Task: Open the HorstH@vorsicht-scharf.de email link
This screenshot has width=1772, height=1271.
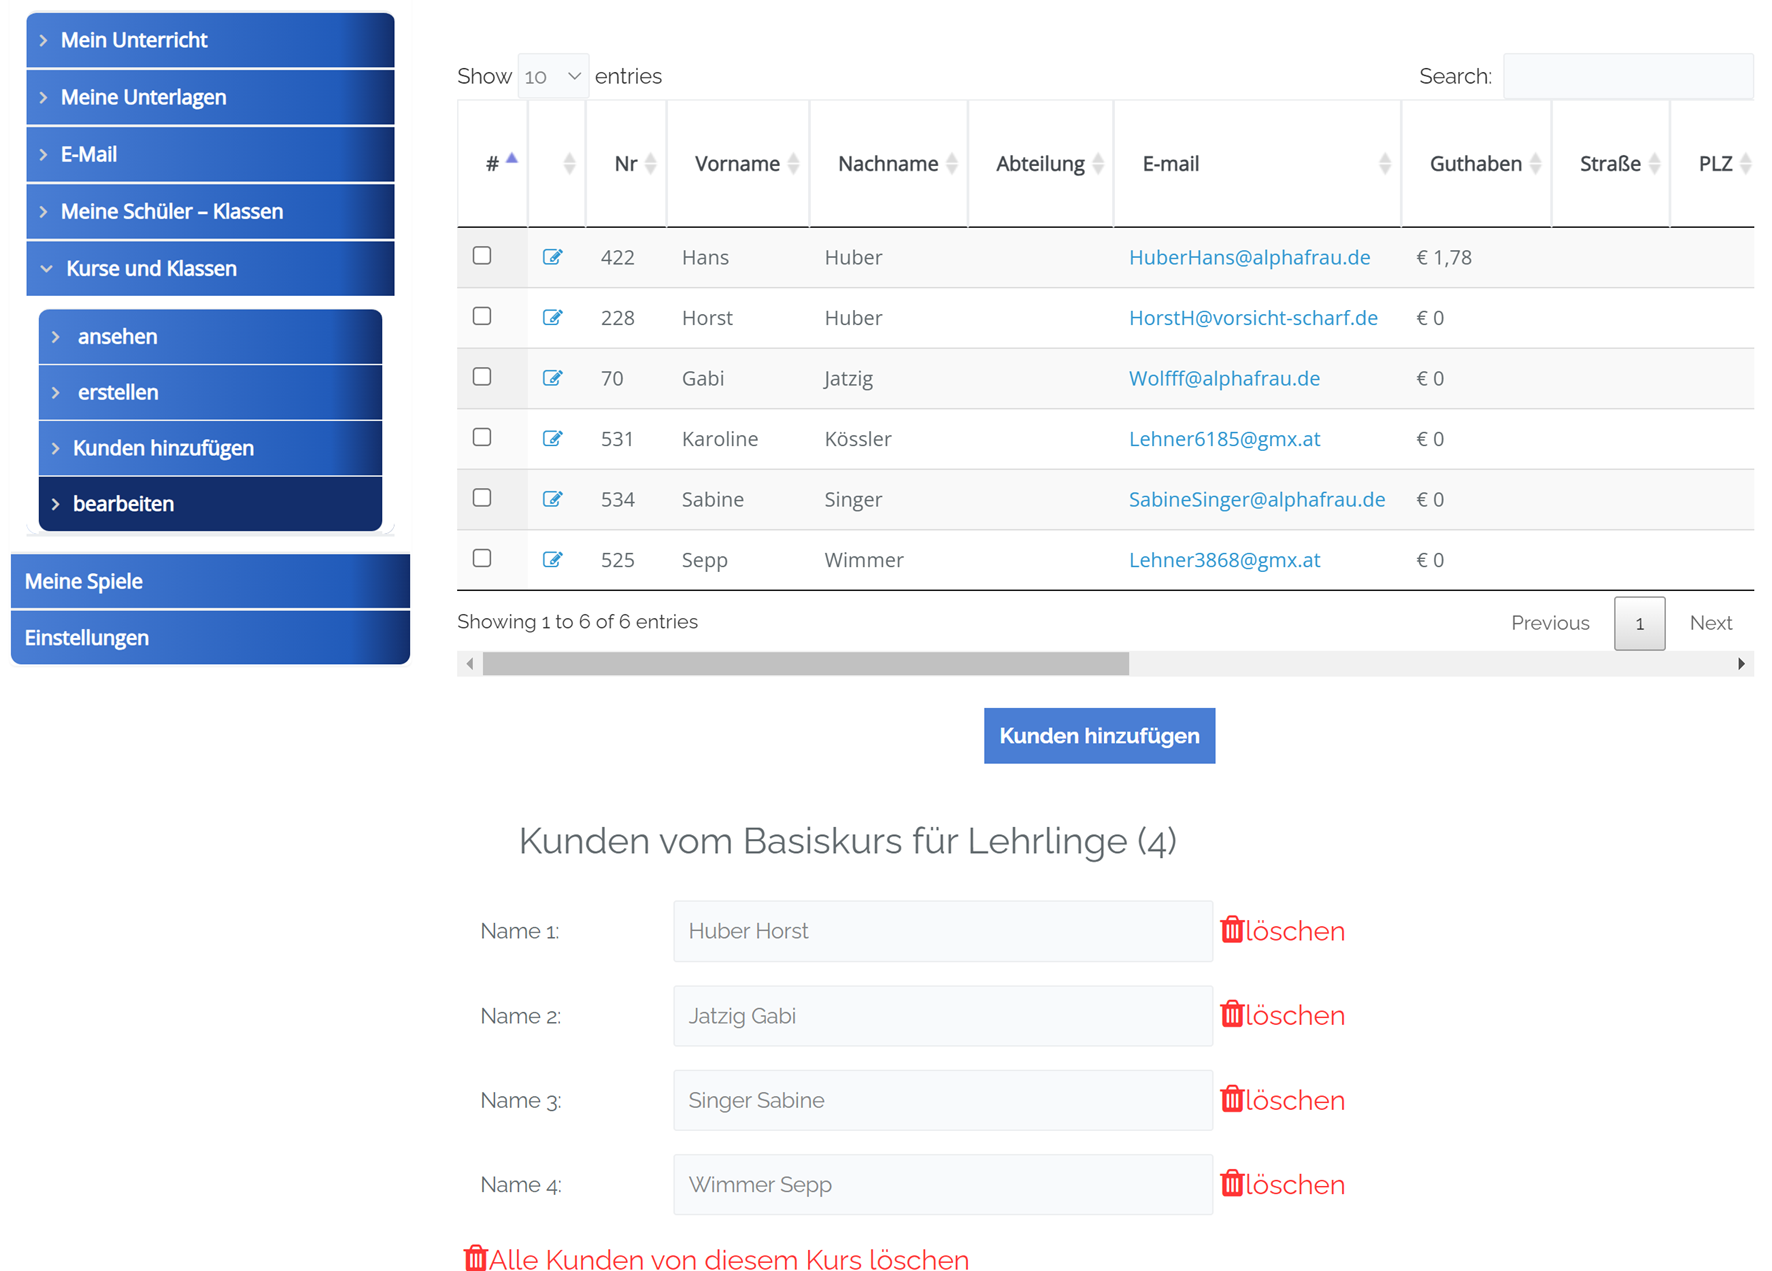Action: pyautogui.click(x=1252, y=318)
